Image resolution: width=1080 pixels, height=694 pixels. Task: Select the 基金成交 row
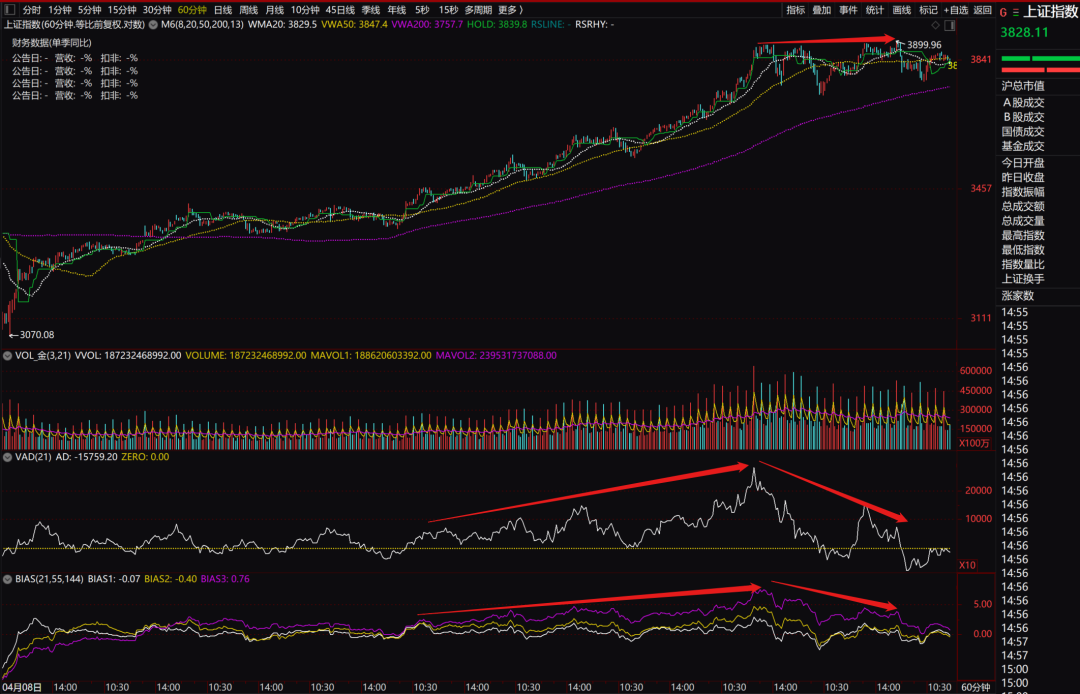click(1023, 146)
